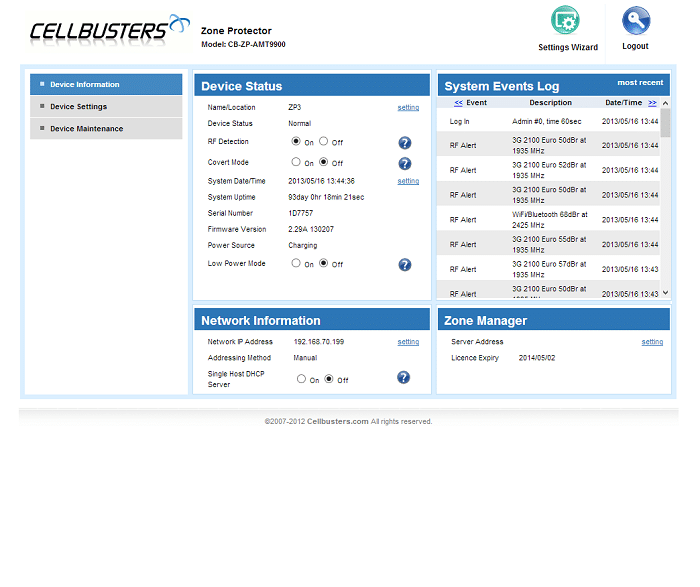Click the events log scrollbar thumb
The height and width of the screenshot is (587, 700).
click(665, 122)
